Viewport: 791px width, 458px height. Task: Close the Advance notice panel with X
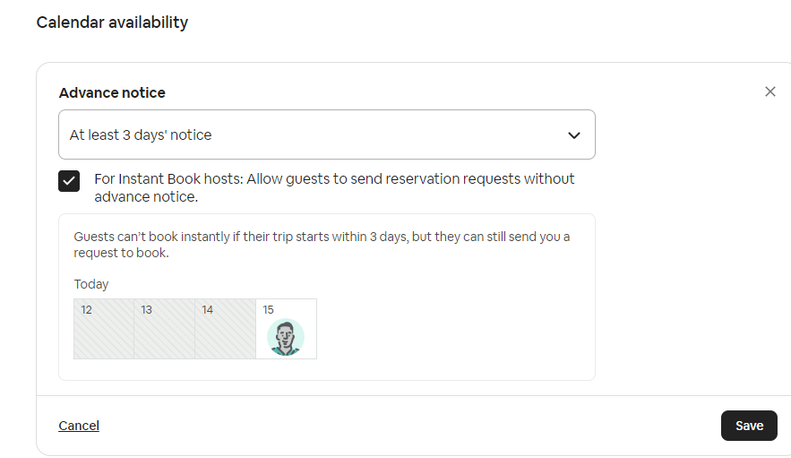[770, 91]
